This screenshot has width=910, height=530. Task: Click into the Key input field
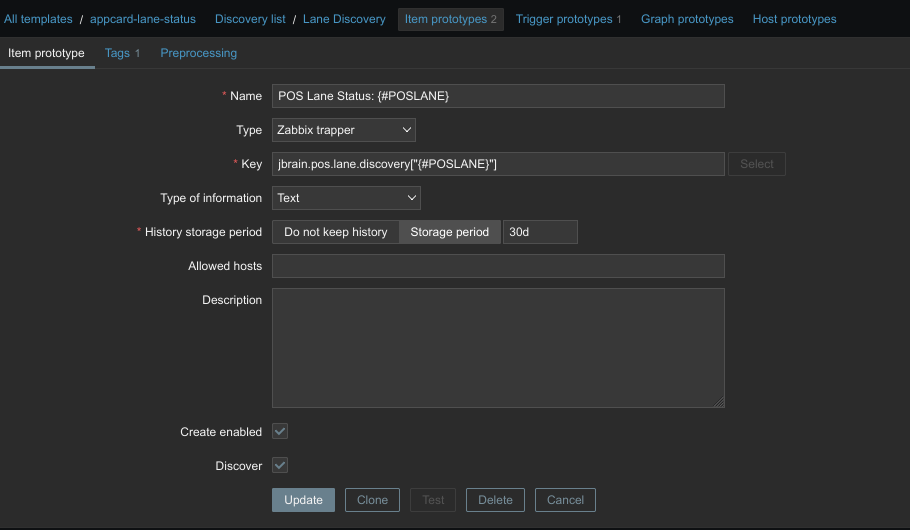498,164
